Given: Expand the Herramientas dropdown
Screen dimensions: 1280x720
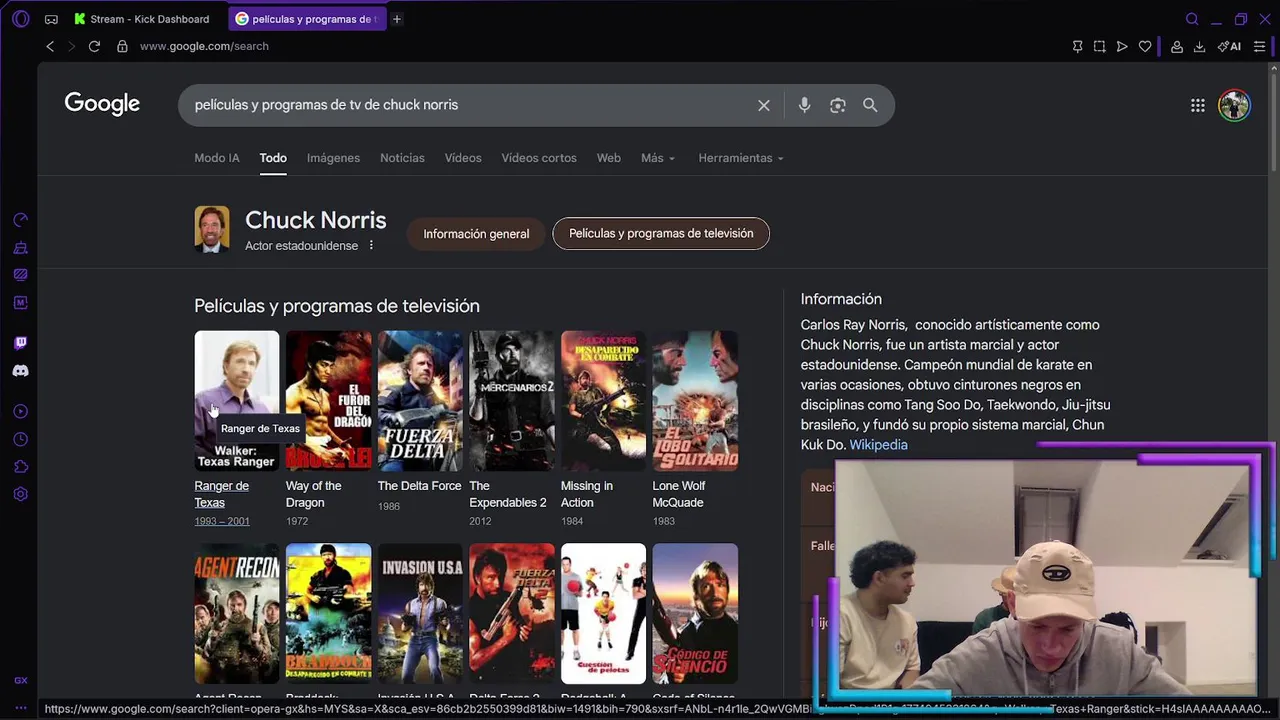Looking at the screenshot, I should coord(741,158).
